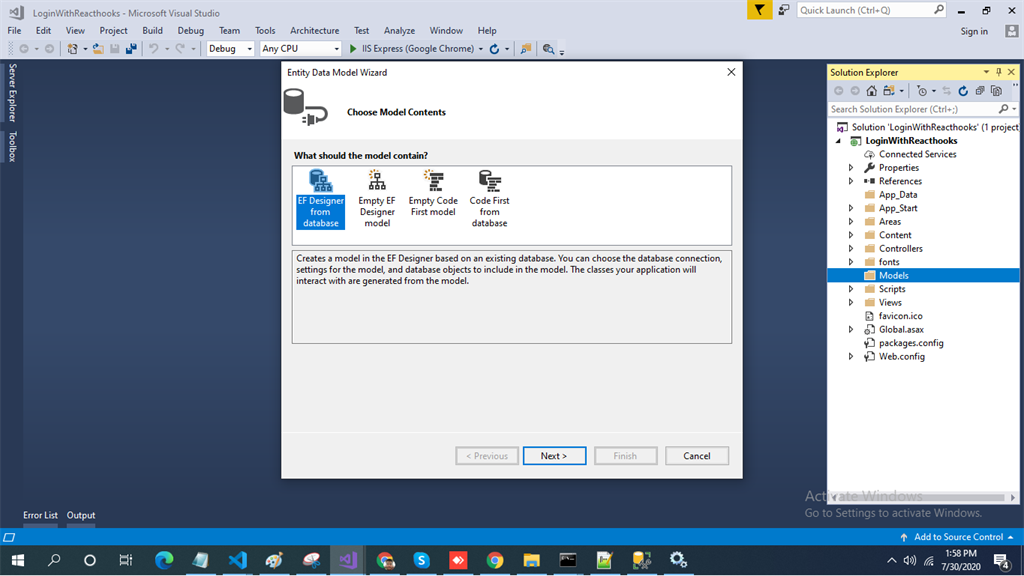Open the Windows Start menu
Image resolution: width=1024 pixels, height=576 pixels.
click(x=18, y=560)
